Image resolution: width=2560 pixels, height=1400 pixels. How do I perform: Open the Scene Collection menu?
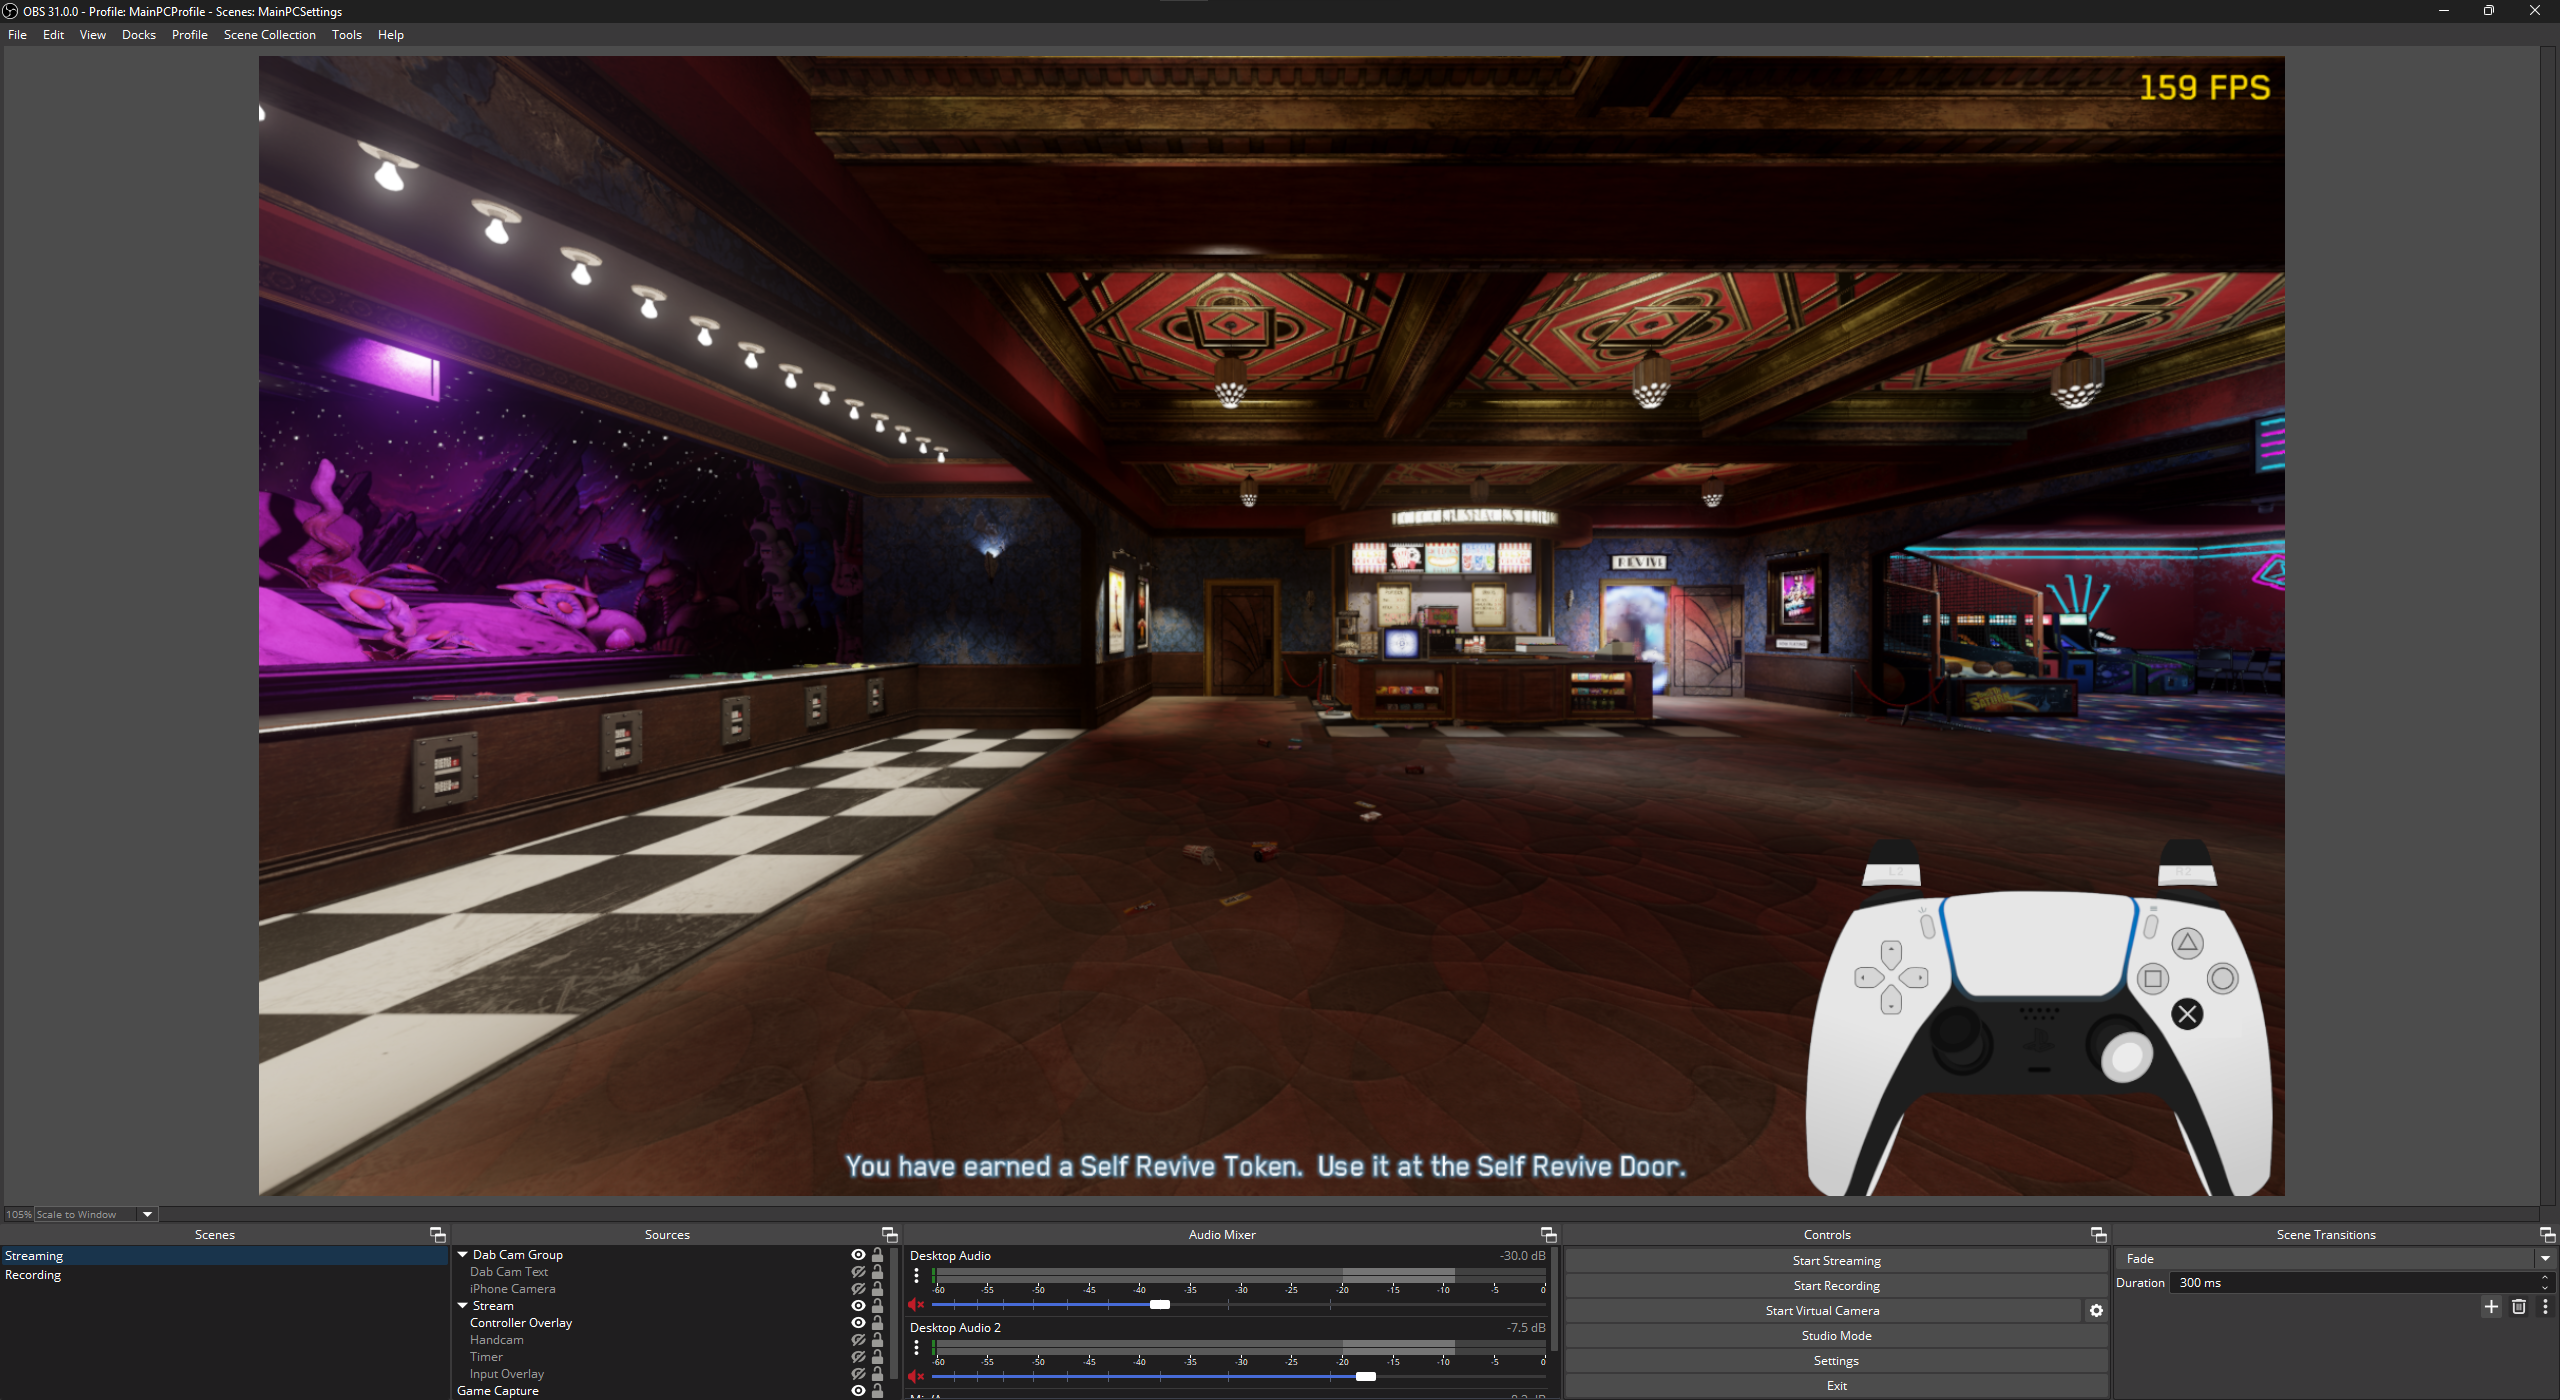tap(270, 35)
